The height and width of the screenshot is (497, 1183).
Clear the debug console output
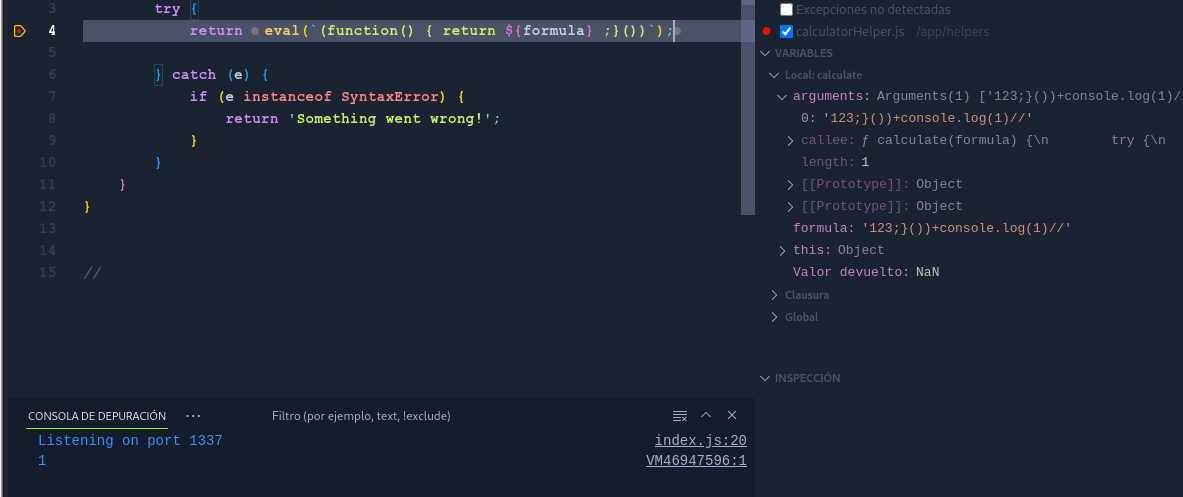click(680, 415)
